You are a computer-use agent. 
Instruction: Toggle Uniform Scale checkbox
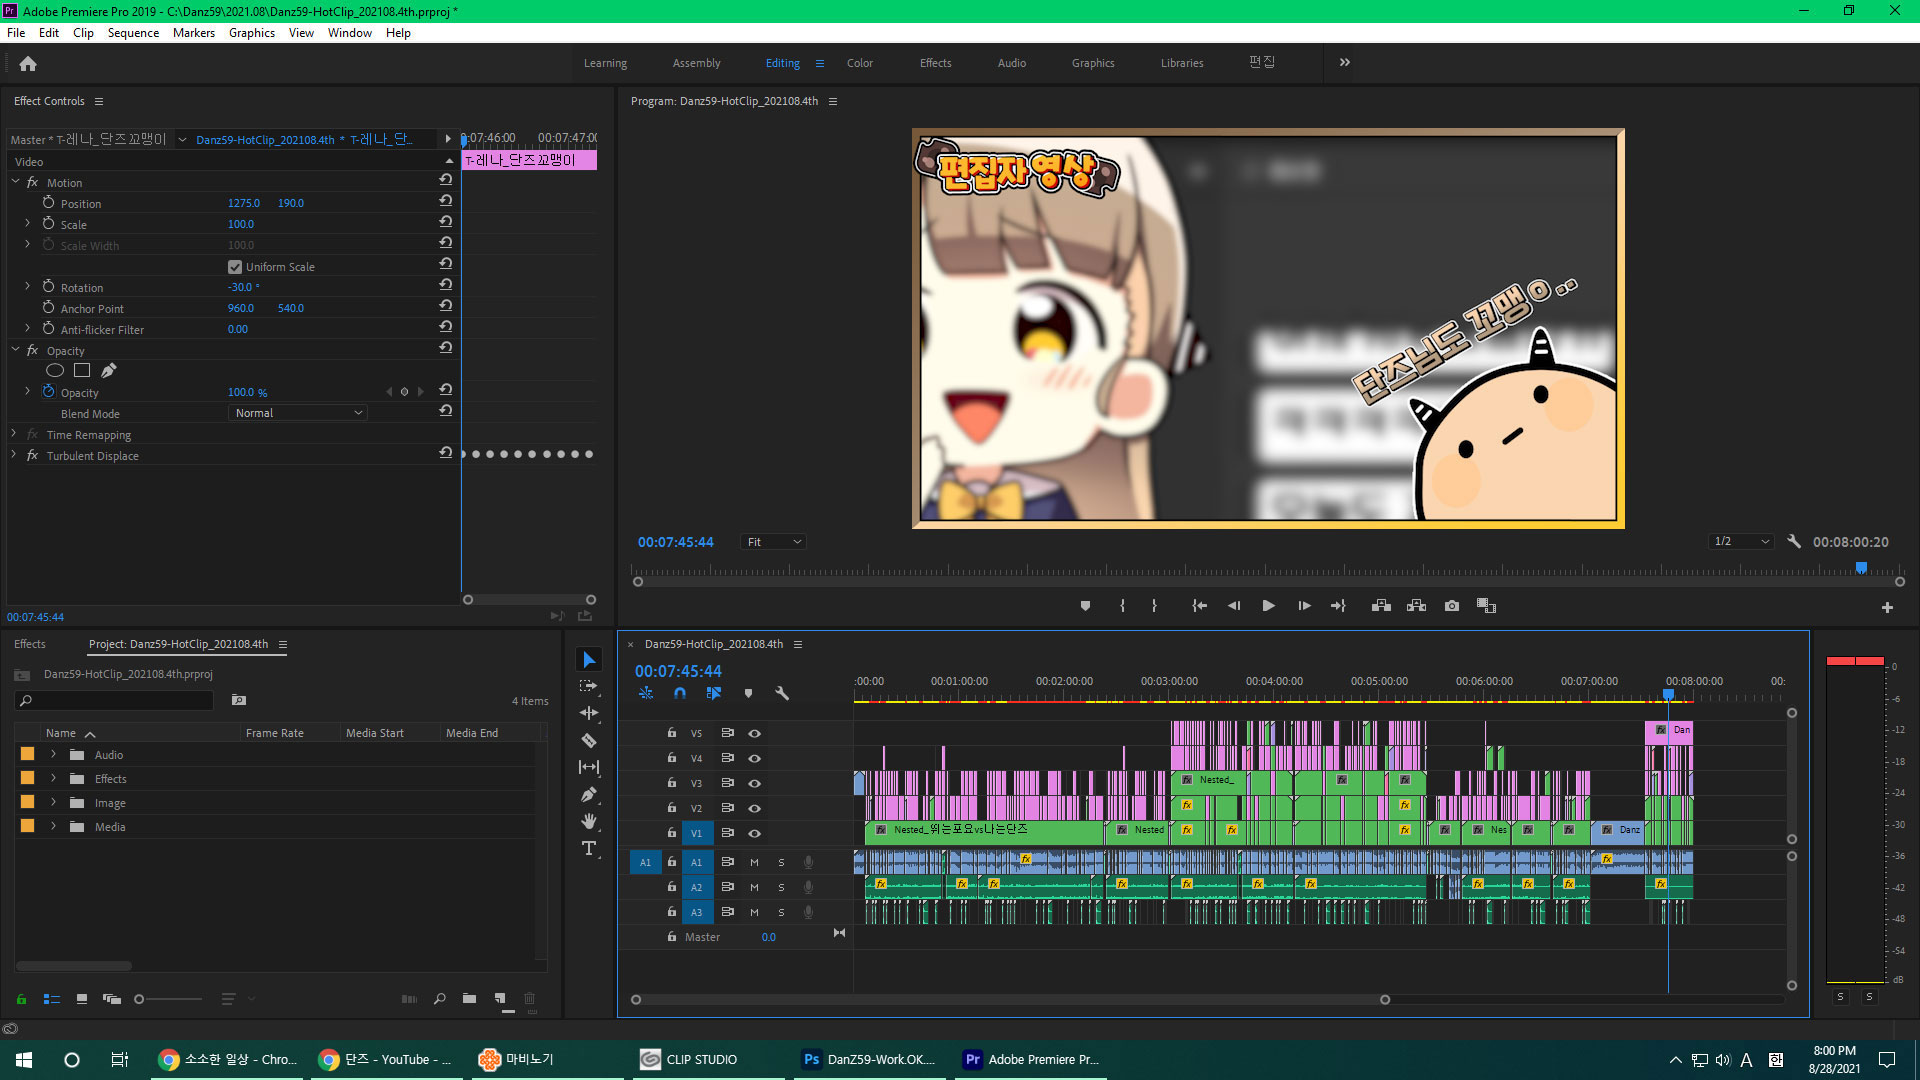coord(235,267)
